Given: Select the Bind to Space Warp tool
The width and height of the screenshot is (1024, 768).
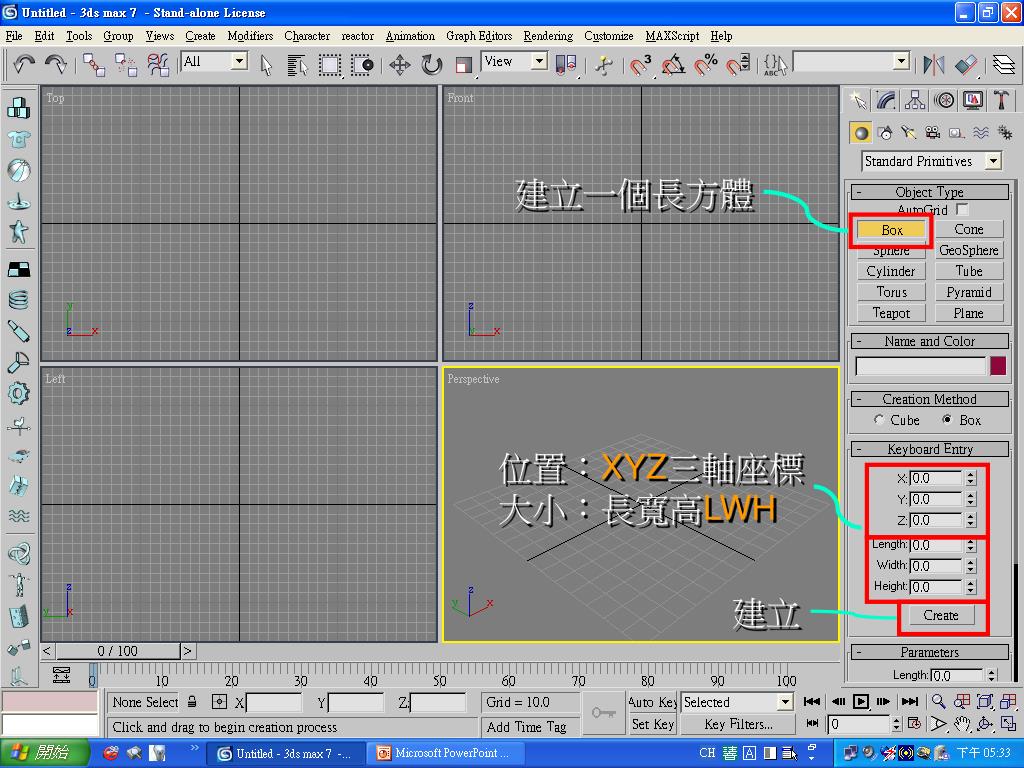Looking at the screenshot, I should tap(158, 64).
